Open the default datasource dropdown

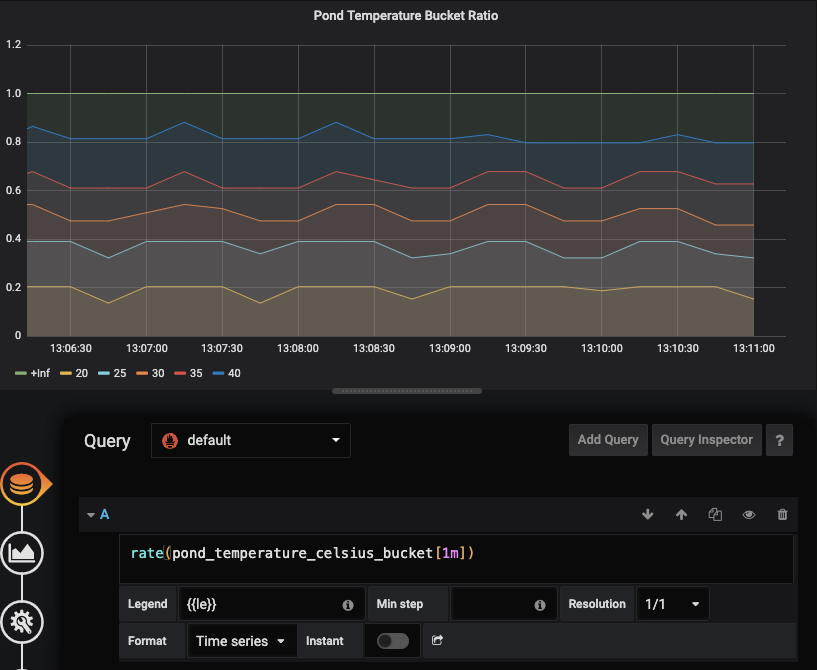point(251,441)
